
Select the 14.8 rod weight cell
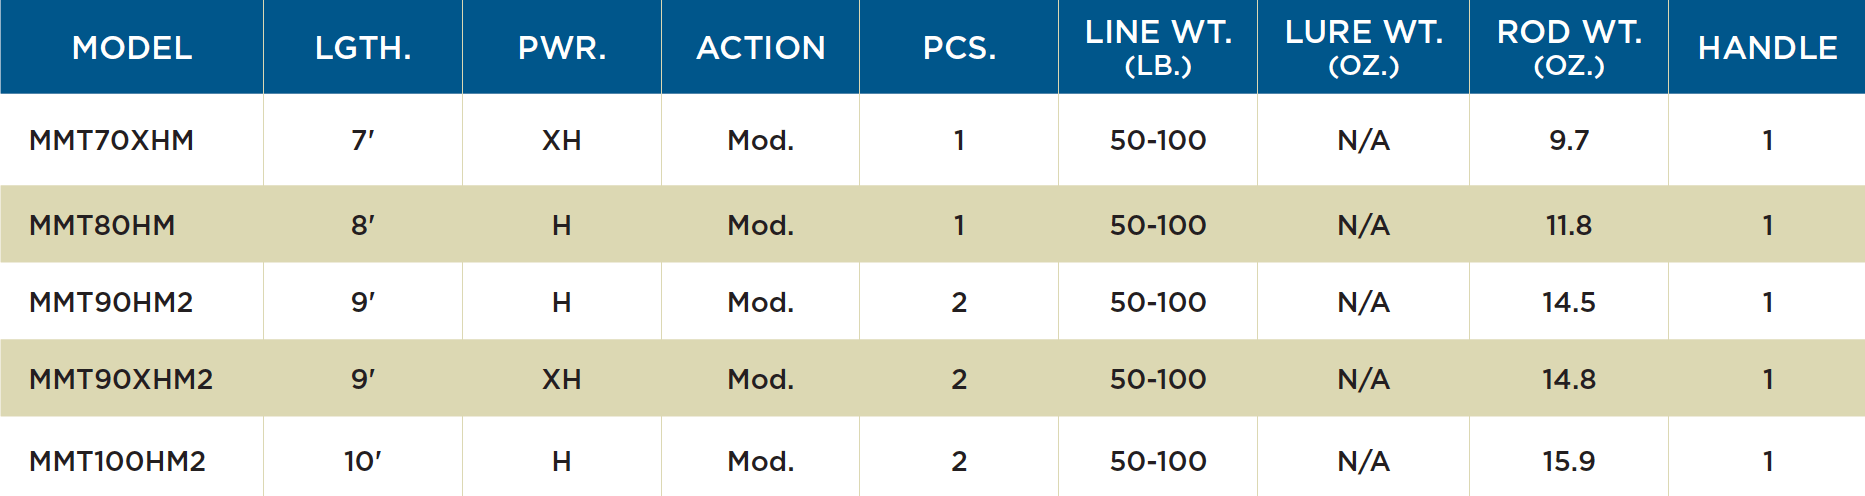pyautogui.click(x=1569, y=379)
